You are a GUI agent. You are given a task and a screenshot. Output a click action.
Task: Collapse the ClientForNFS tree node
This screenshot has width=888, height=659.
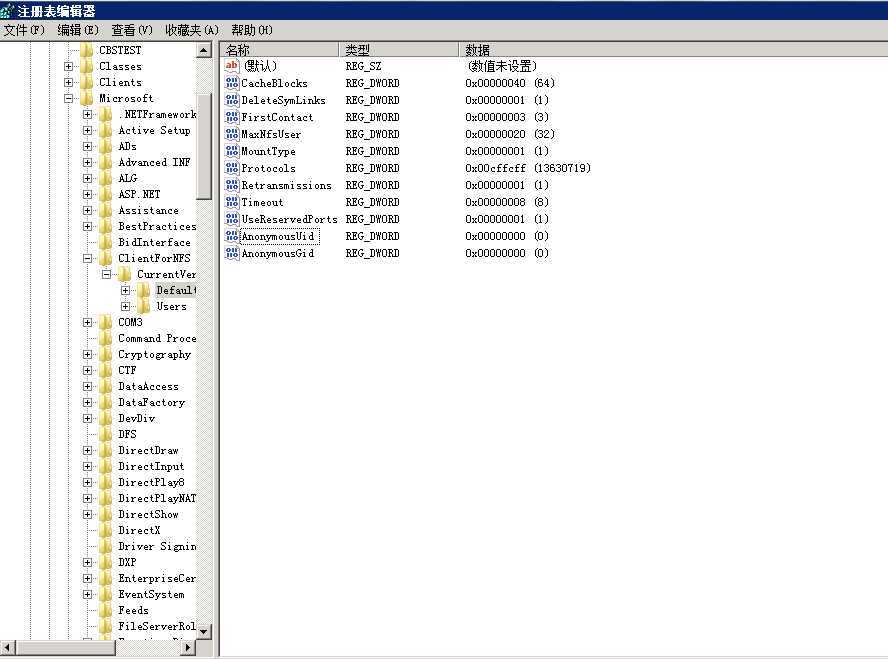point(87,258)
